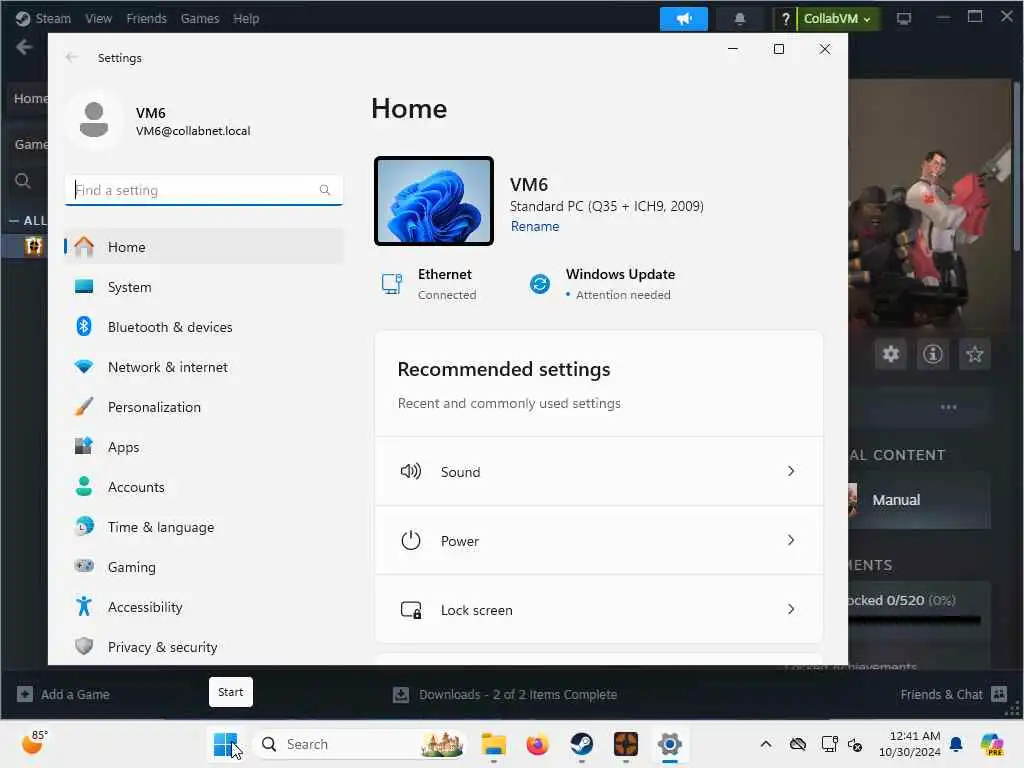1024x768 pixels.
Task: Select Home in Settings sidebar
Action: point(204,247)
